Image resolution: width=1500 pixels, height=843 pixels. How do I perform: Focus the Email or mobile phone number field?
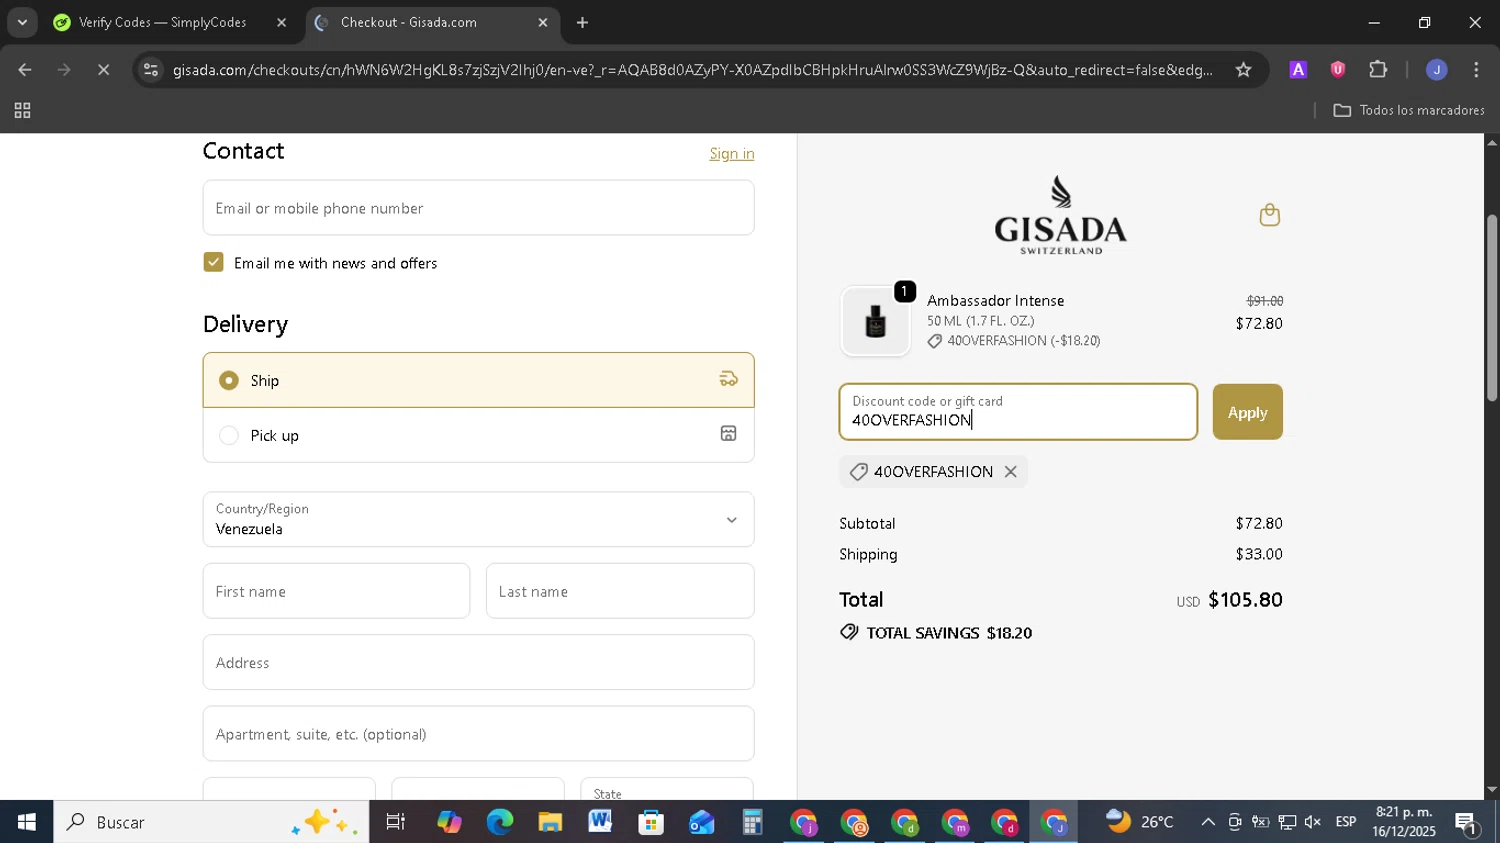coord(478,208)
